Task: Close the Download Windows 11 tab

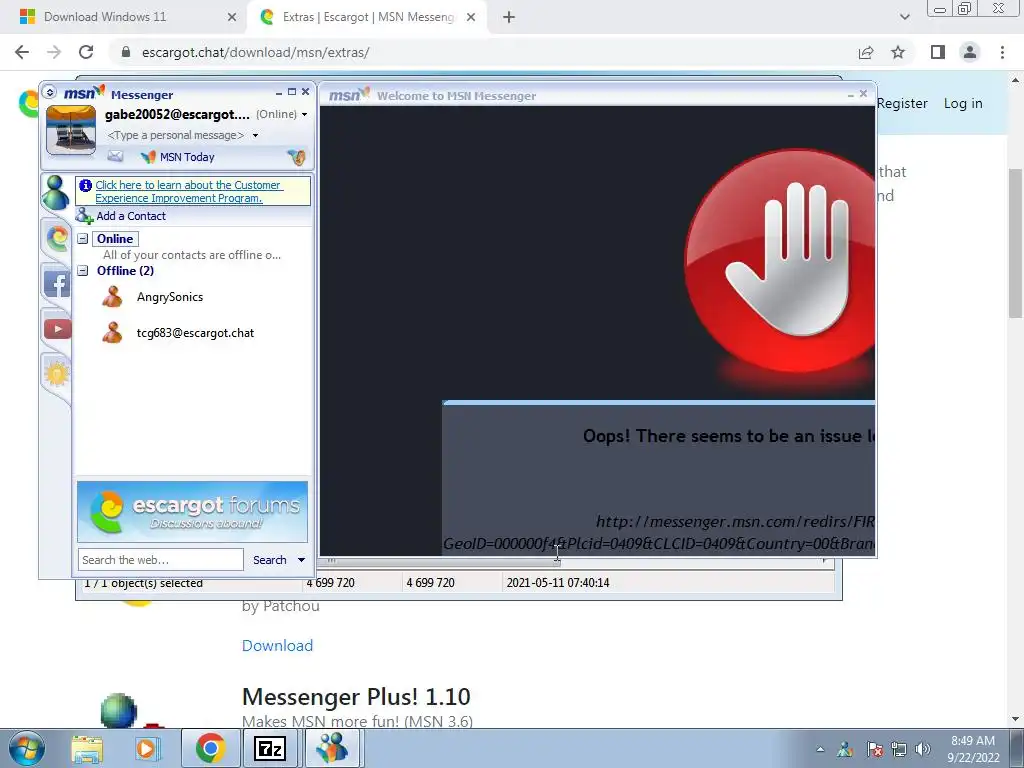Action: 232,17
